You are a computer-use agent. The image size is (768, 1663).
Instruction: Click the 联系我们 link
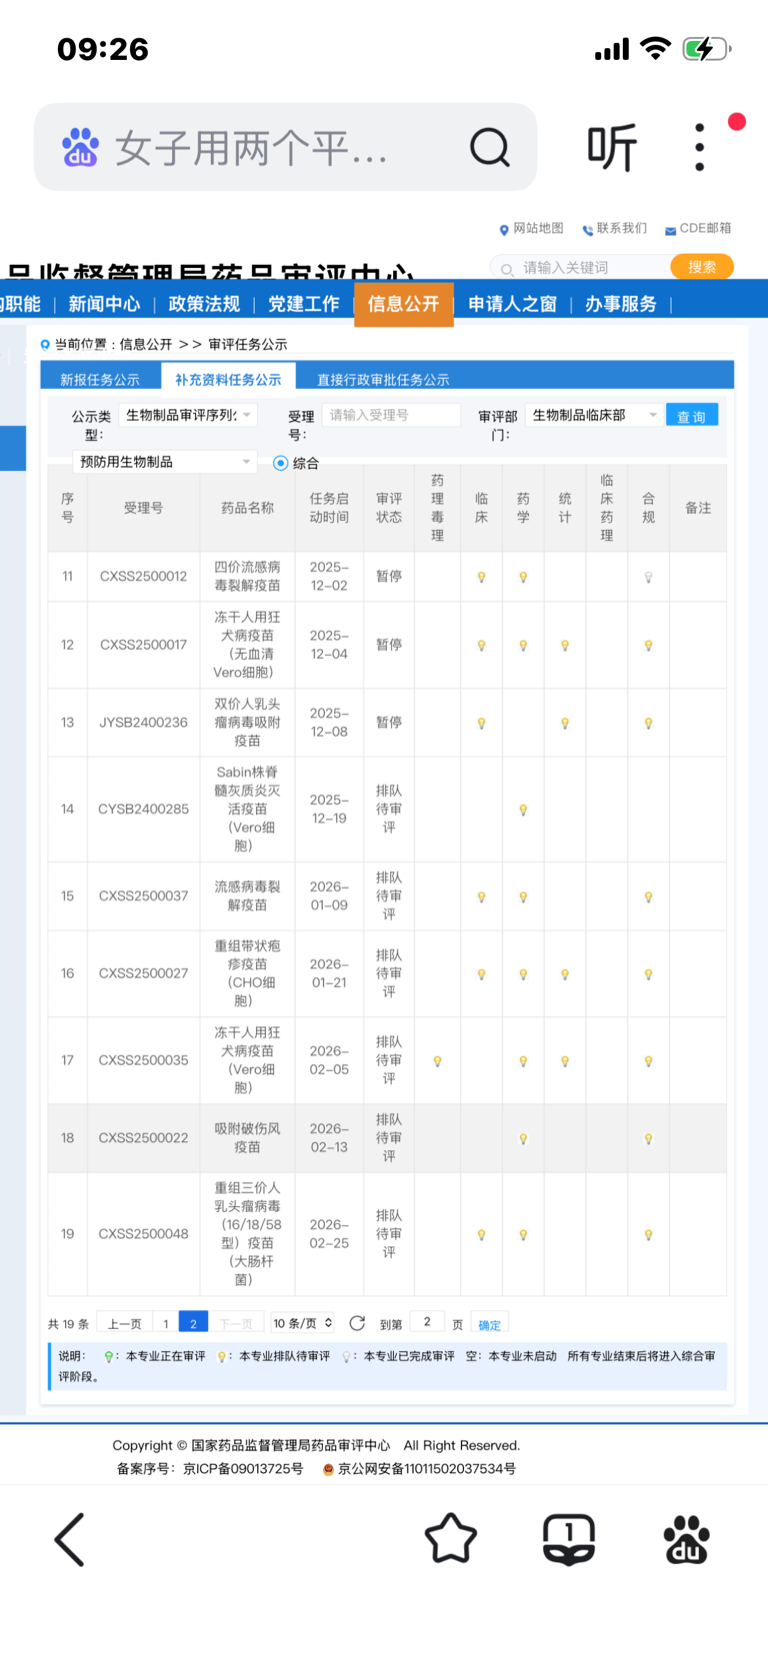tap(622, 229)
